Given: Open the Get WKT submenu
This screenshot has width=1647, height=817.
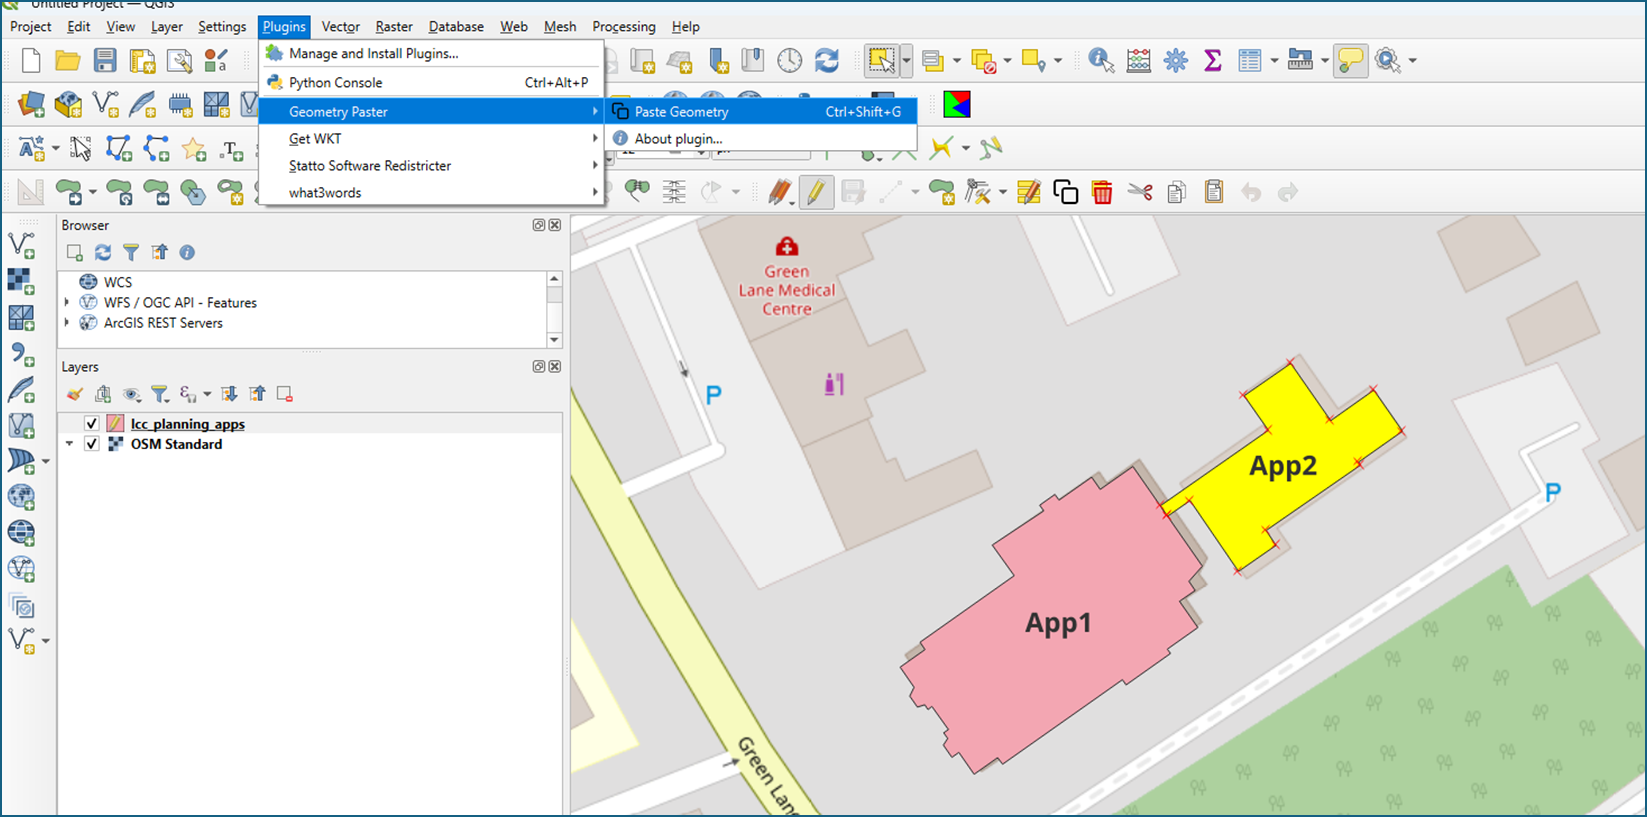Looking at the screenshot, I should point(431,139).
